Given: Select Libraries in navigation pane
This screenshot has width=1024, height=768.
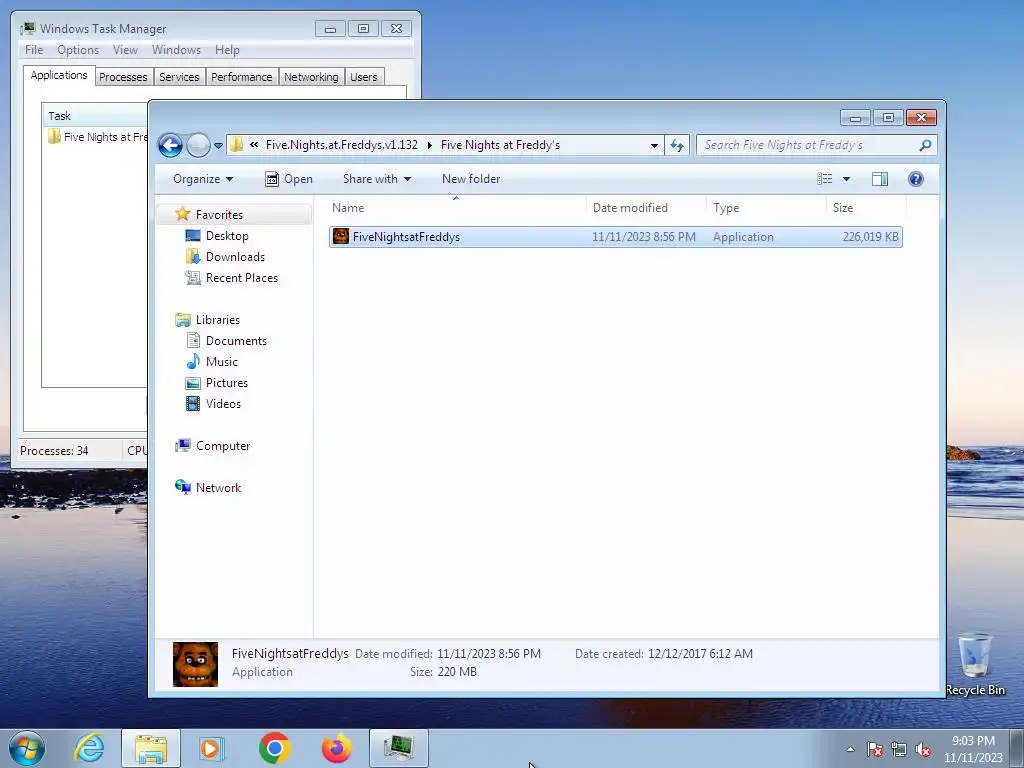Looking at the screenshot, I should 217,320.
